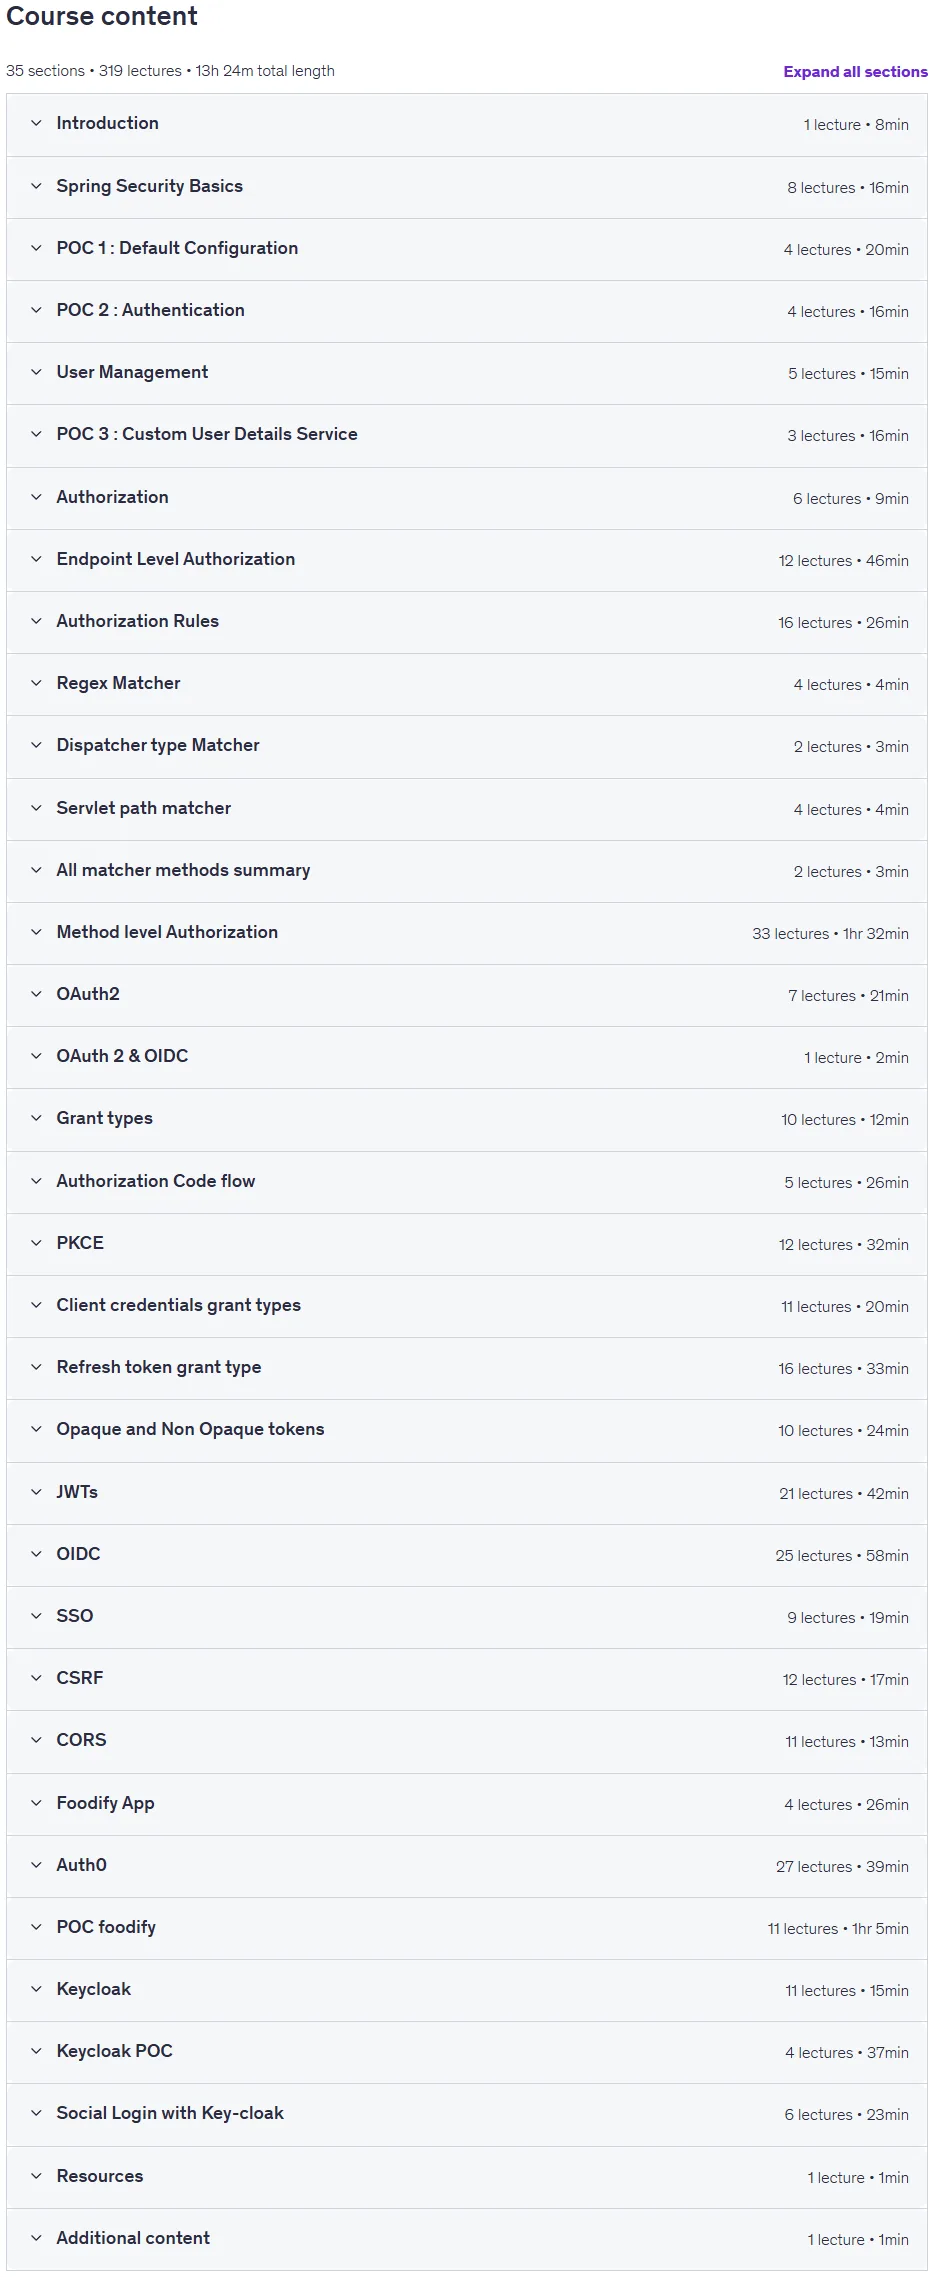Viewport: 936px width, 2277px height.
Task: Open the Method level Authorization section
Action: [467, 933]
